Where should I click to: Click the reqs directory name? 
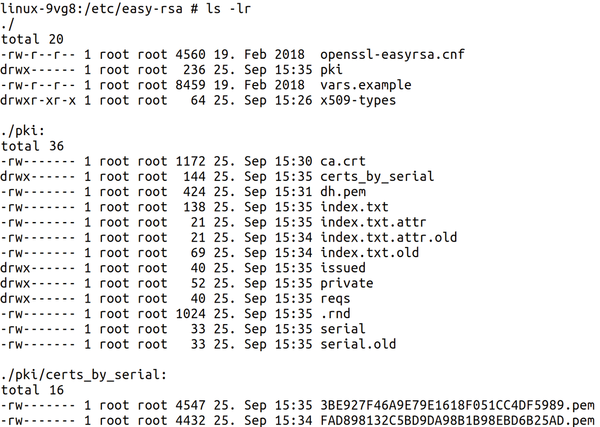(x=335, y=299)
